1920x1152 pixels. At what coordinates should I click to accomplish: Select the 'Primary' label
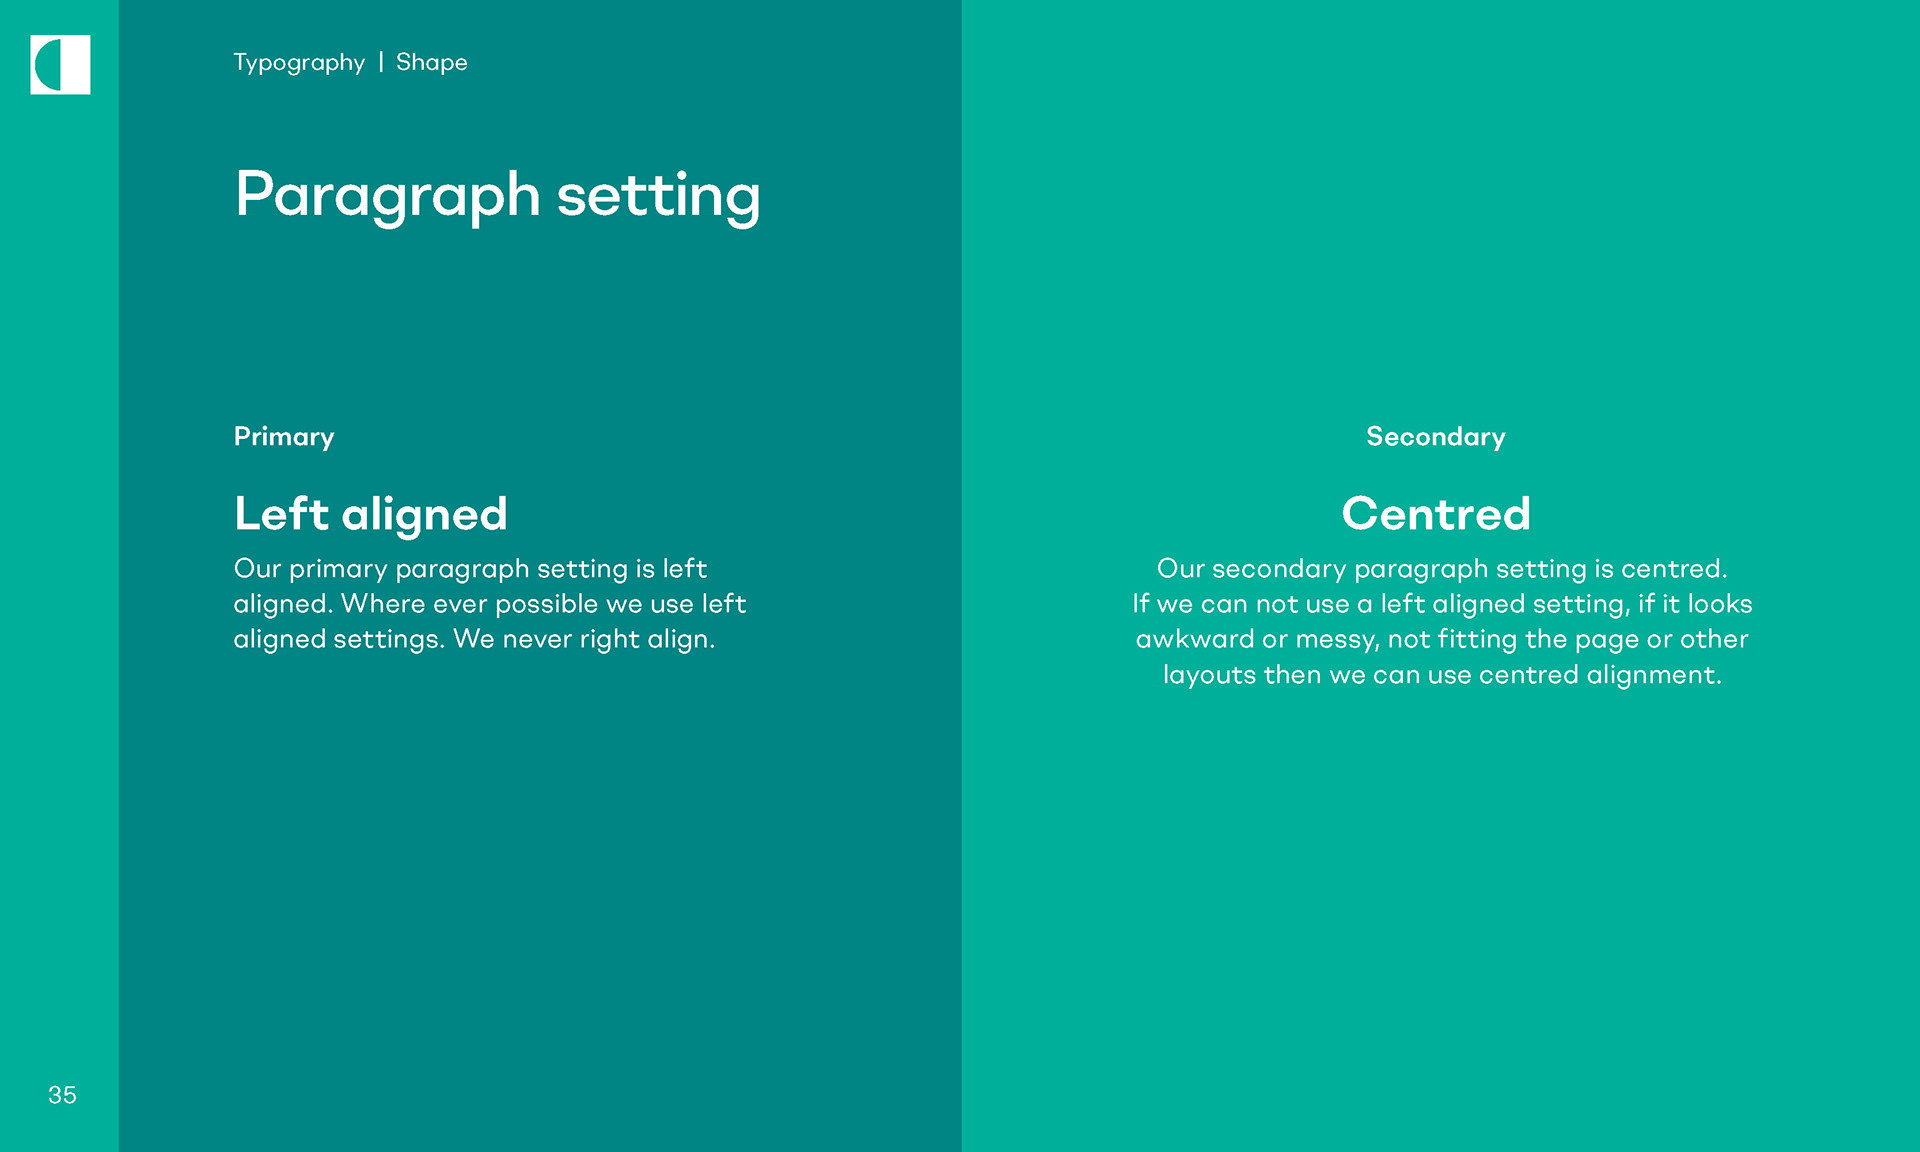click(x=284, y=437)
